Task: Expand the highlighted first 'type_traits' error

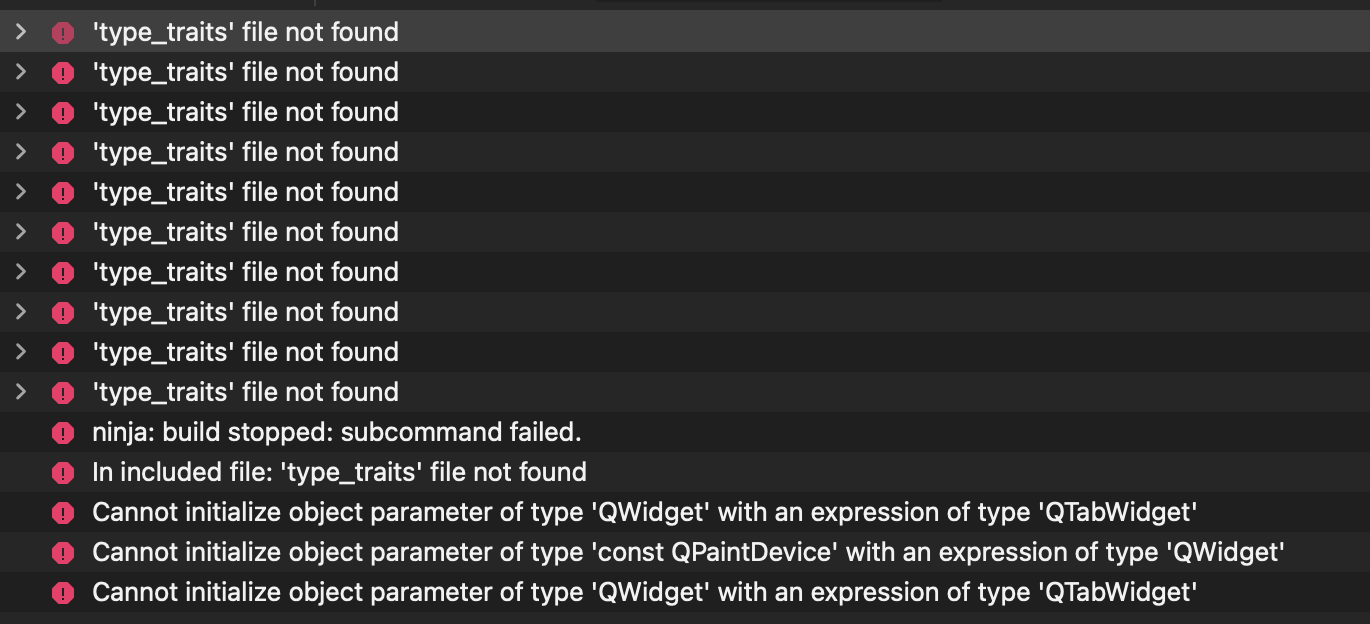Action: click(x=20, y=32)
